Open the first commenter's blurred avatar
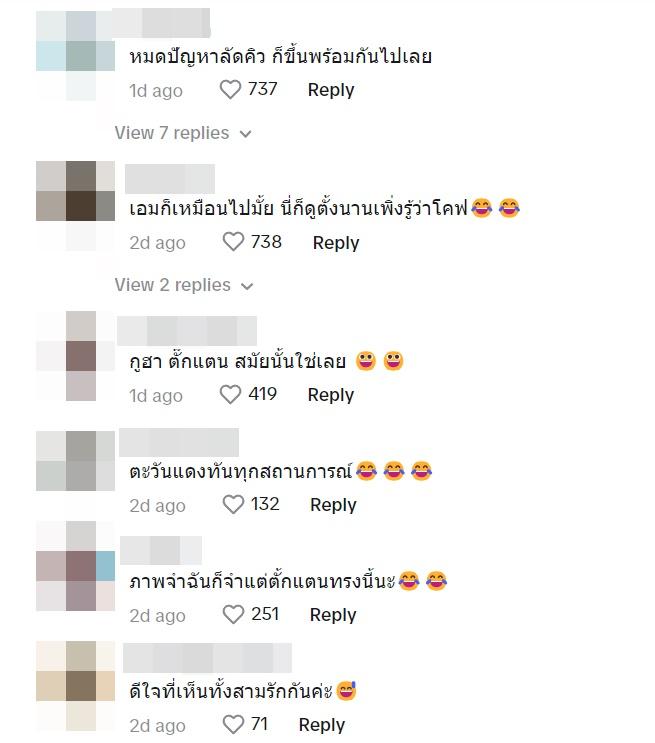The image size is (655, 743). pyautogui.click(x=75, y=55)
